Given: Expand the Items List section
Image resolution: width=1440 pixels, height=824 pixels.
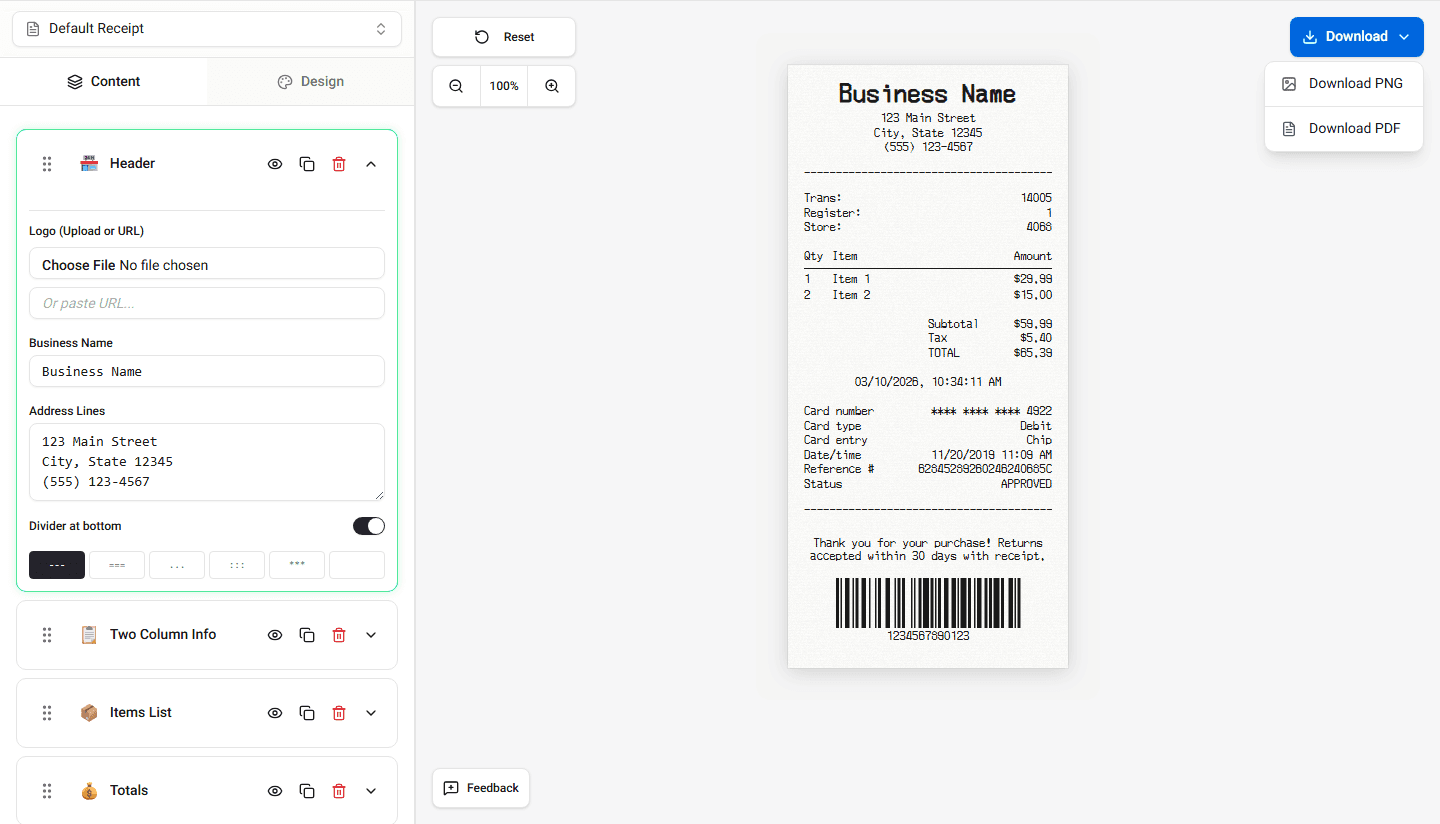Looking at the screenshot, I should point(370,712).
